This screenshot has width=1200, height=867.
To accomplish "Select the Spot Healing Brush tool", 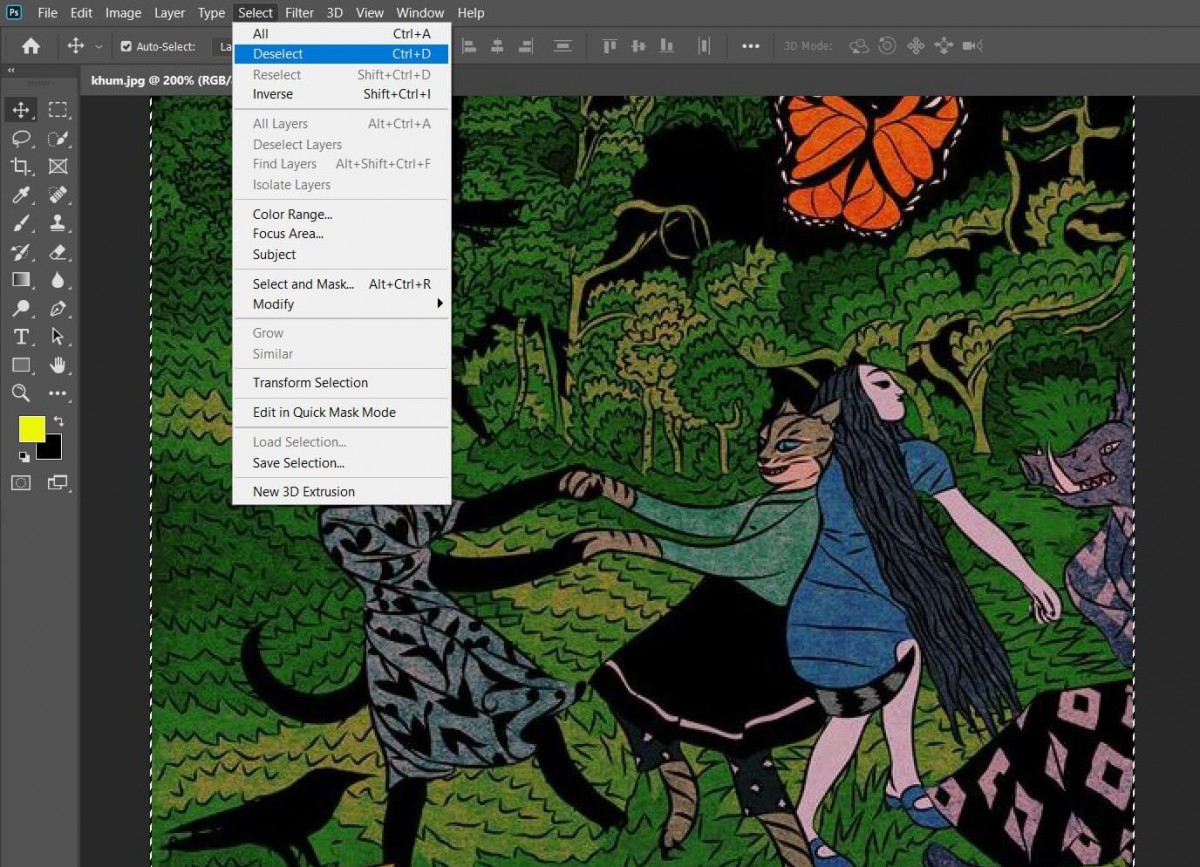I will click(58, 194).
